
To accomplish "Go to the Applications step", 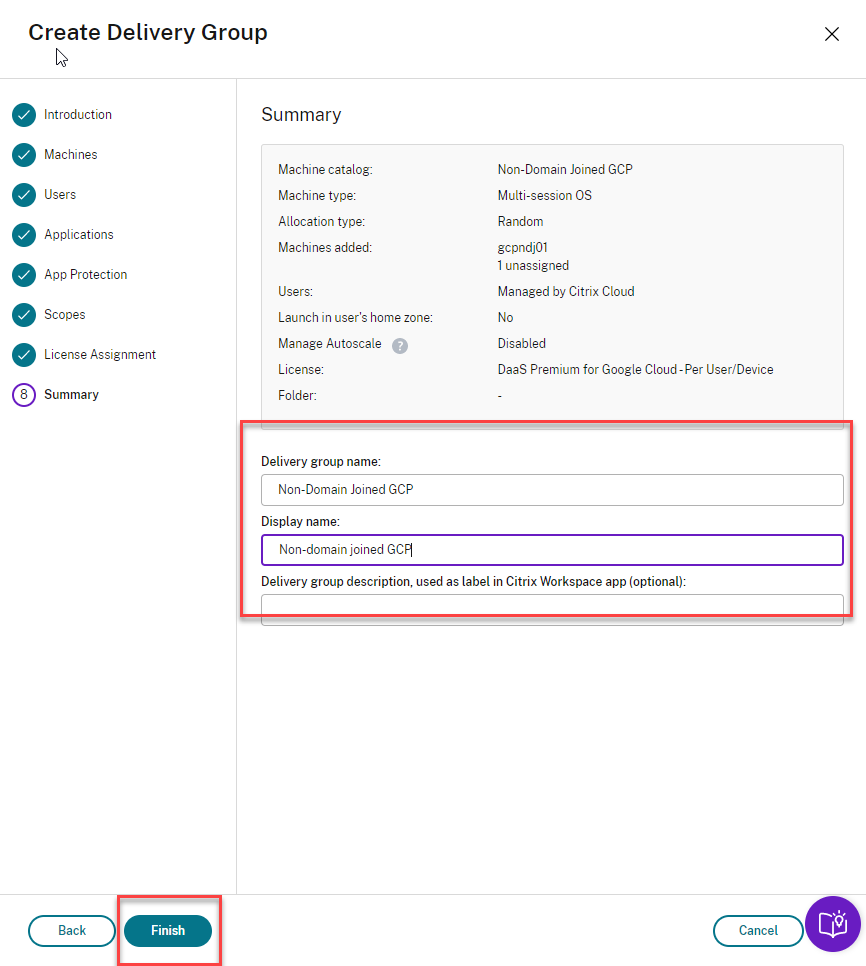I will pyautogui.click(x=79, y=235).
